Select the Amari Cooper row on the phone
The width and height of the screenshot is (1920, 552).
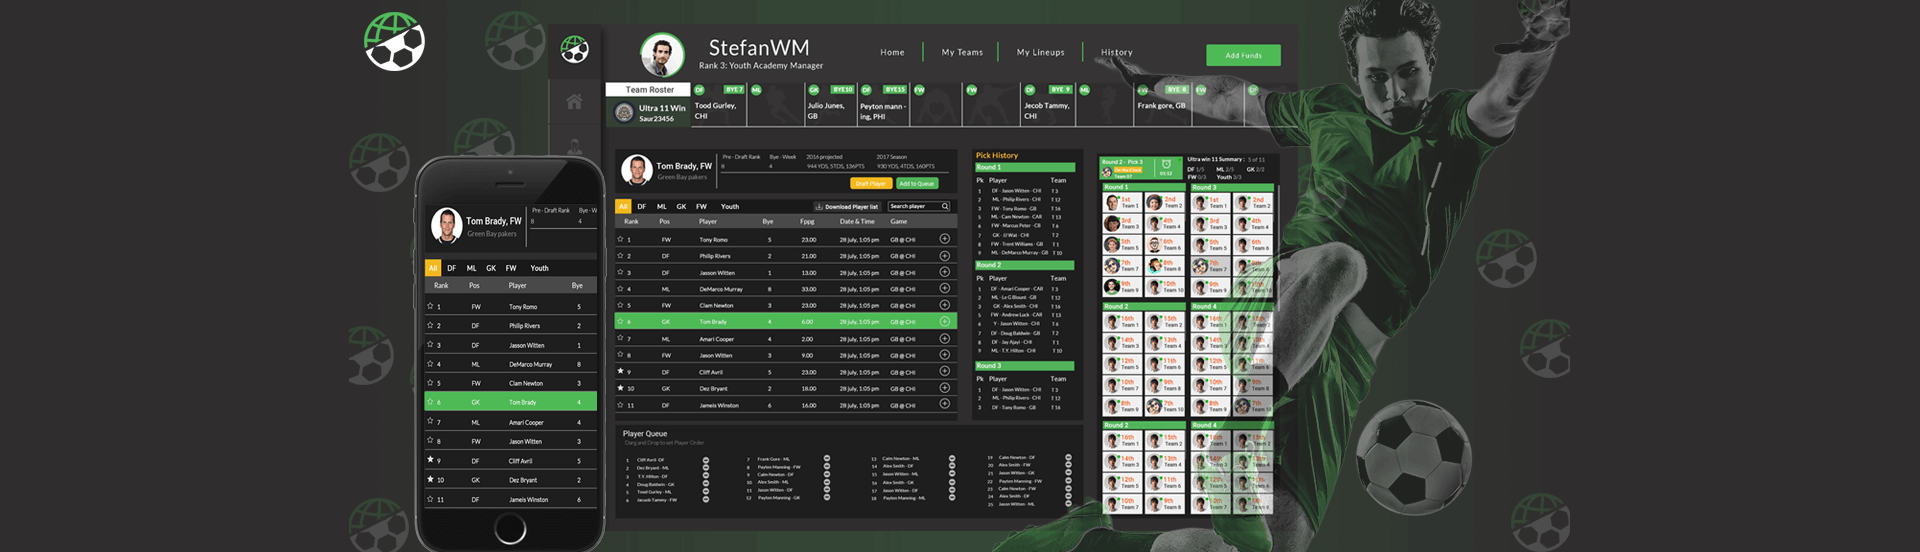tap(511, 422)
